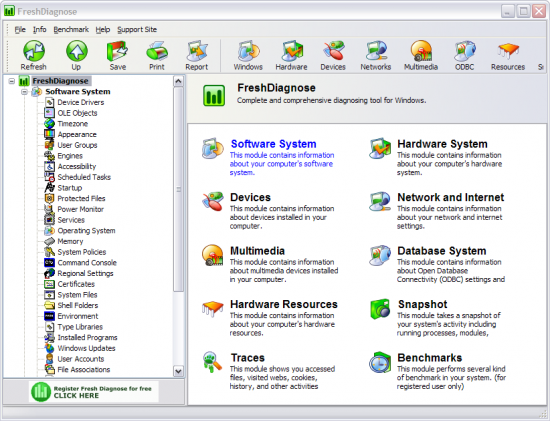
Task: Click the Software System module icon
Action: point(213,148)
